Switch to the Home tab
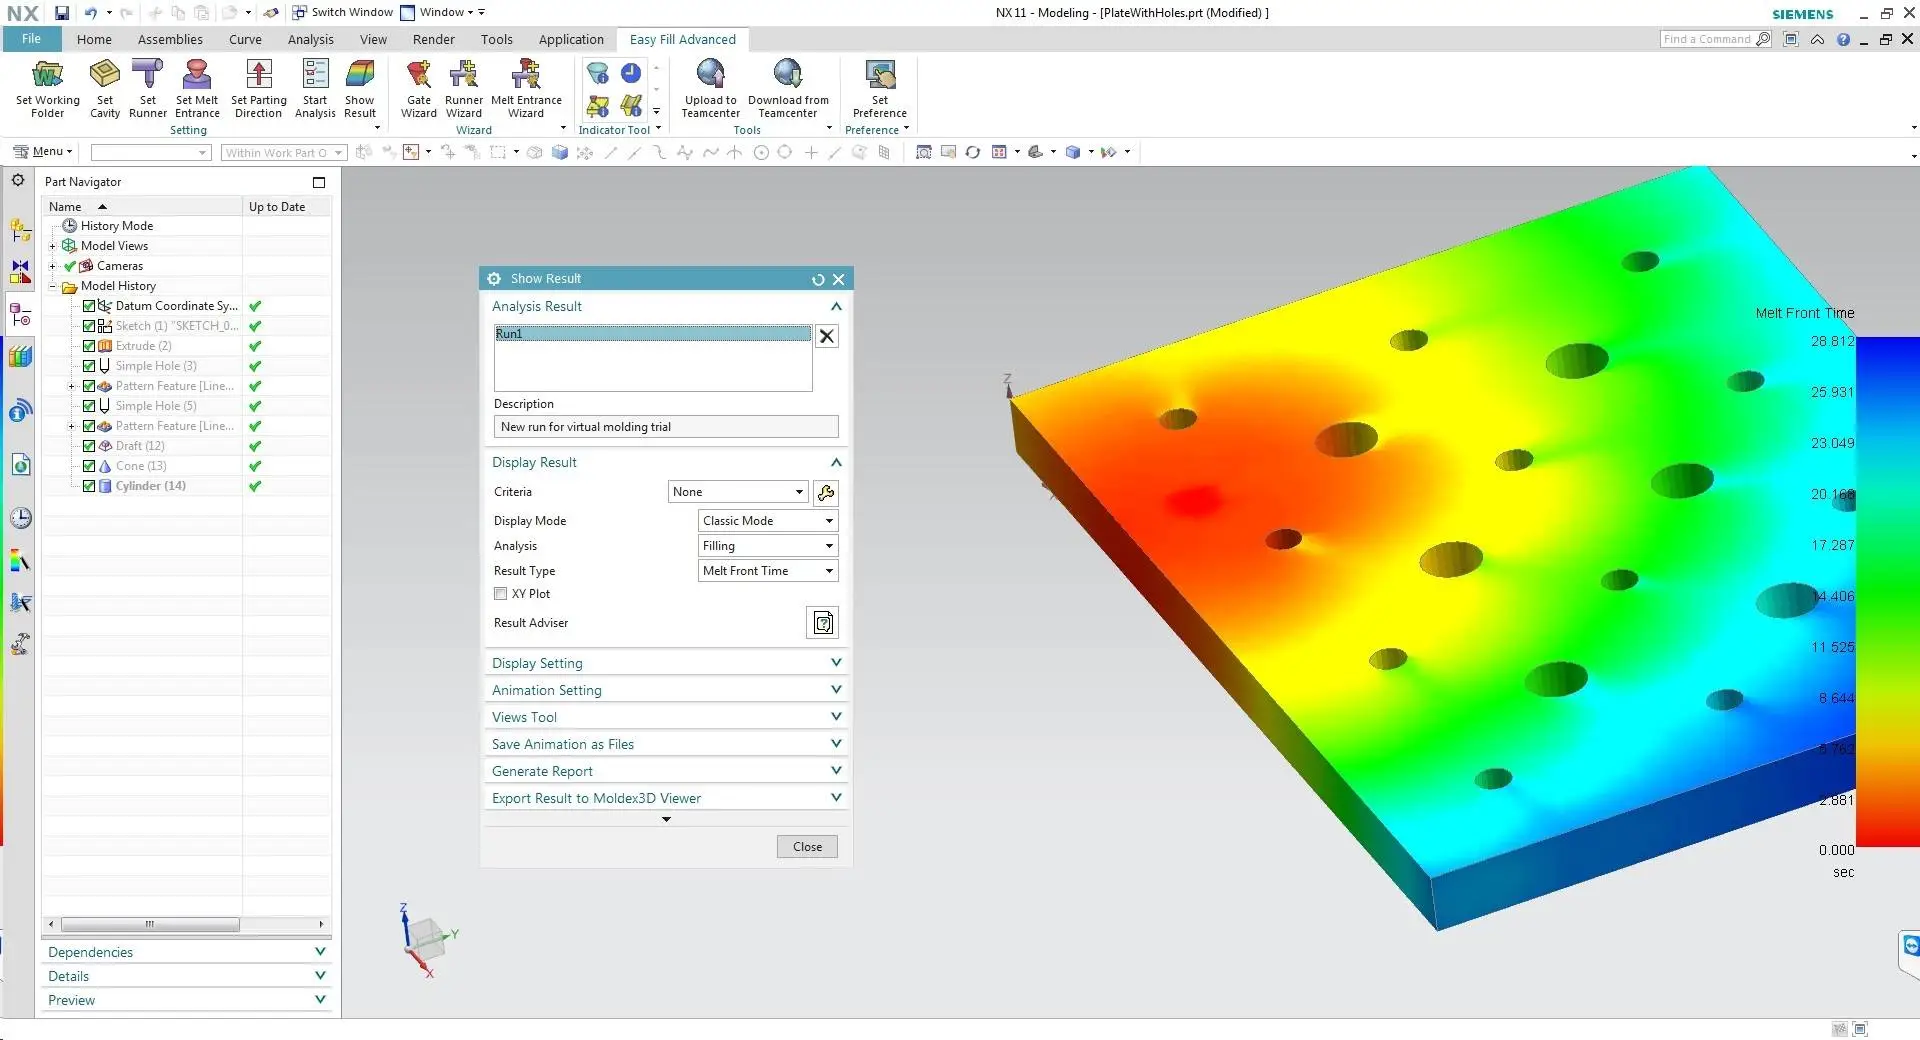This screenshot has height=1040, width=1920. (94, 40)
